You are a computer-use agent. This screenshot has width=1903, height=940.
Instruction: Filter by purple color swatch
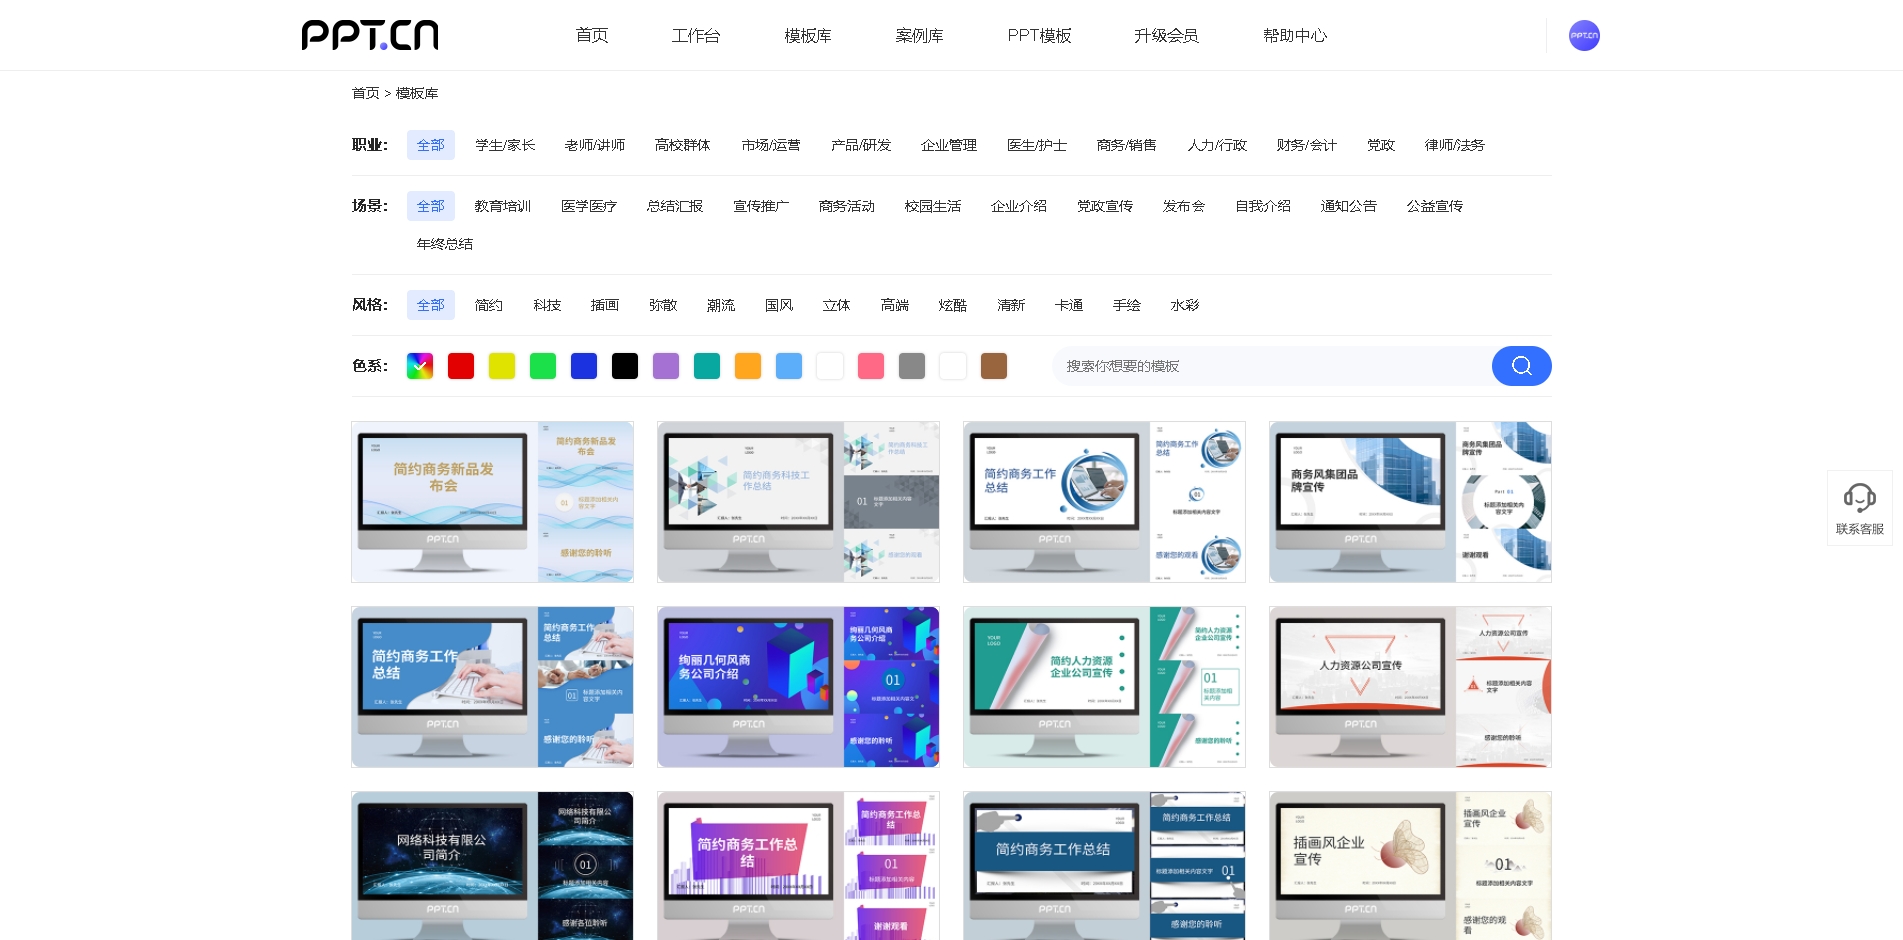(x=666, y=366)
